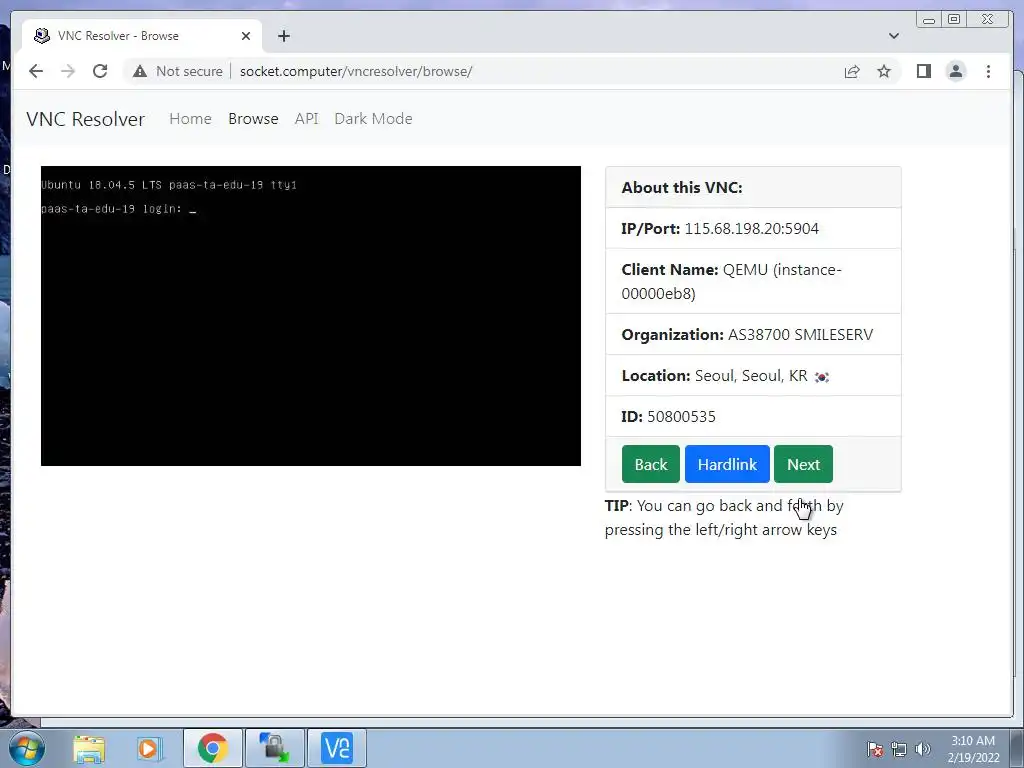
Task: Open the Home nav link
Action: click(190, 119)
